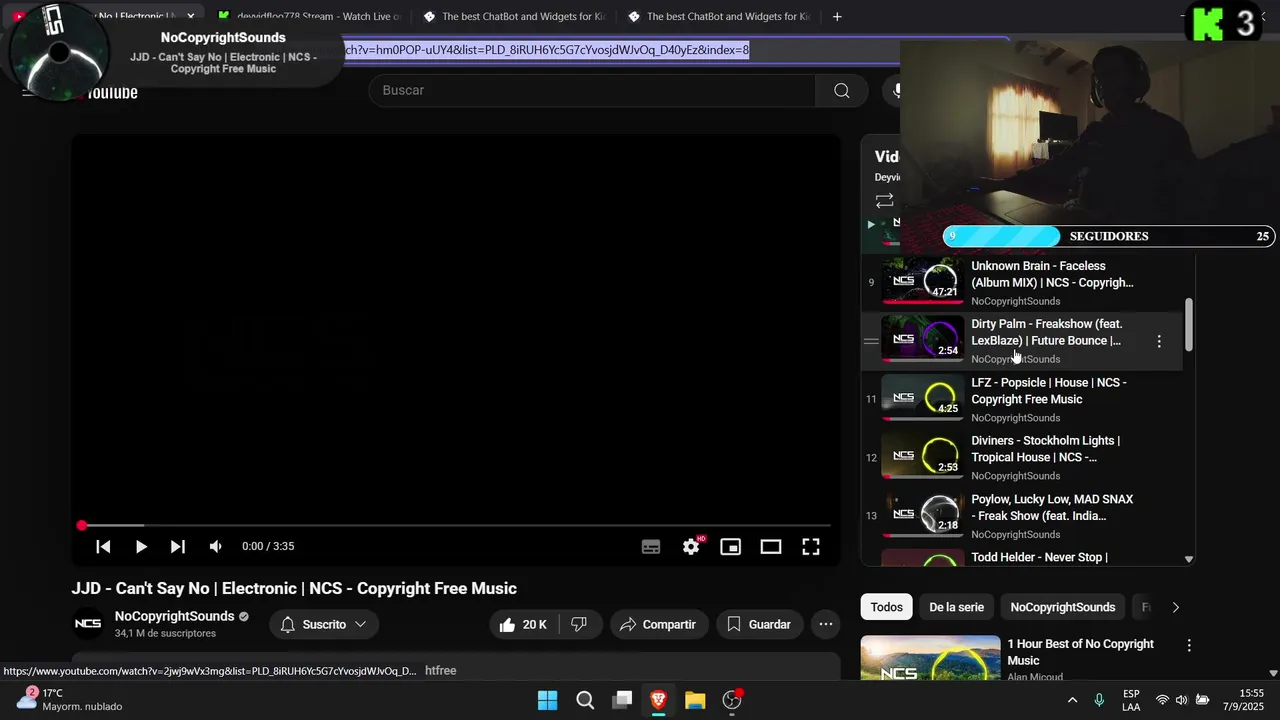The width and height of the screenshot is (1280, 720).
Task: Open the weather widget showing 17°C
Action: [x=70, y=700]
